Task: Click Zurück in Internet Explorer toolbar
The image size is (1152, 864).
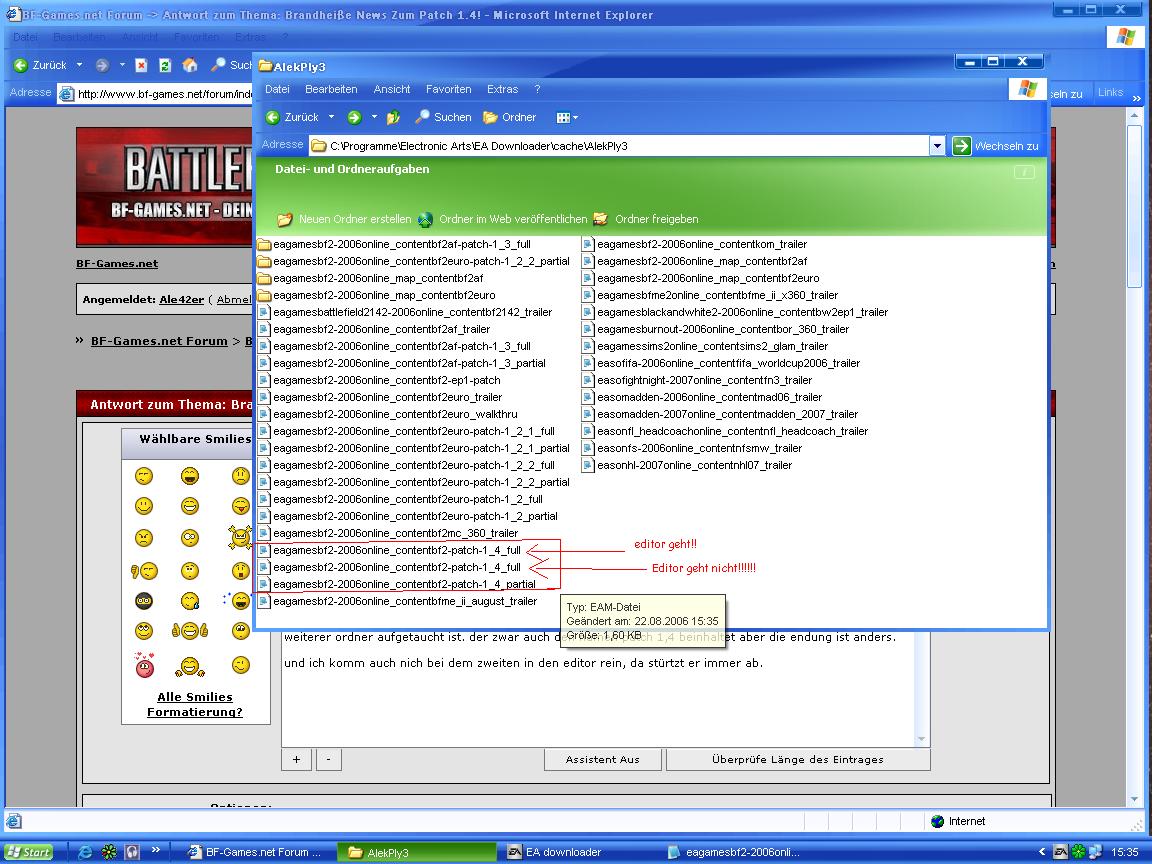Action: click(40, 65)
